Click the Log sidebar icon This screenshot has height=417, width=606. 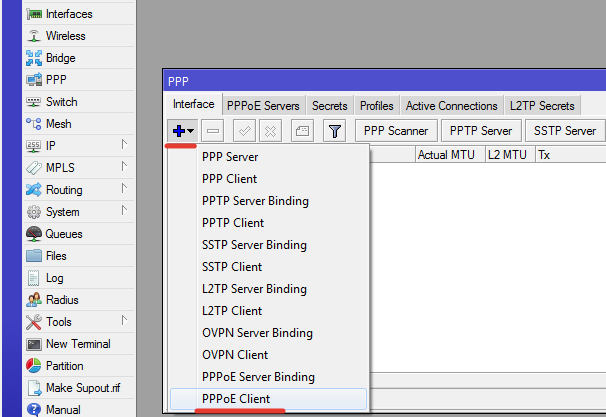tap(34, 278)
